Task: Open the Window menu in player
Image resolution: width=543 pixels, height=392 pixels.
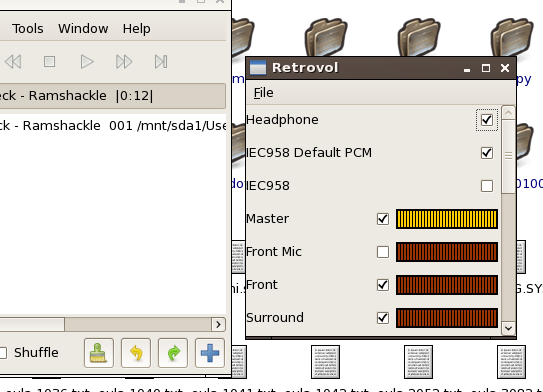Action: (x=83, y=28)
